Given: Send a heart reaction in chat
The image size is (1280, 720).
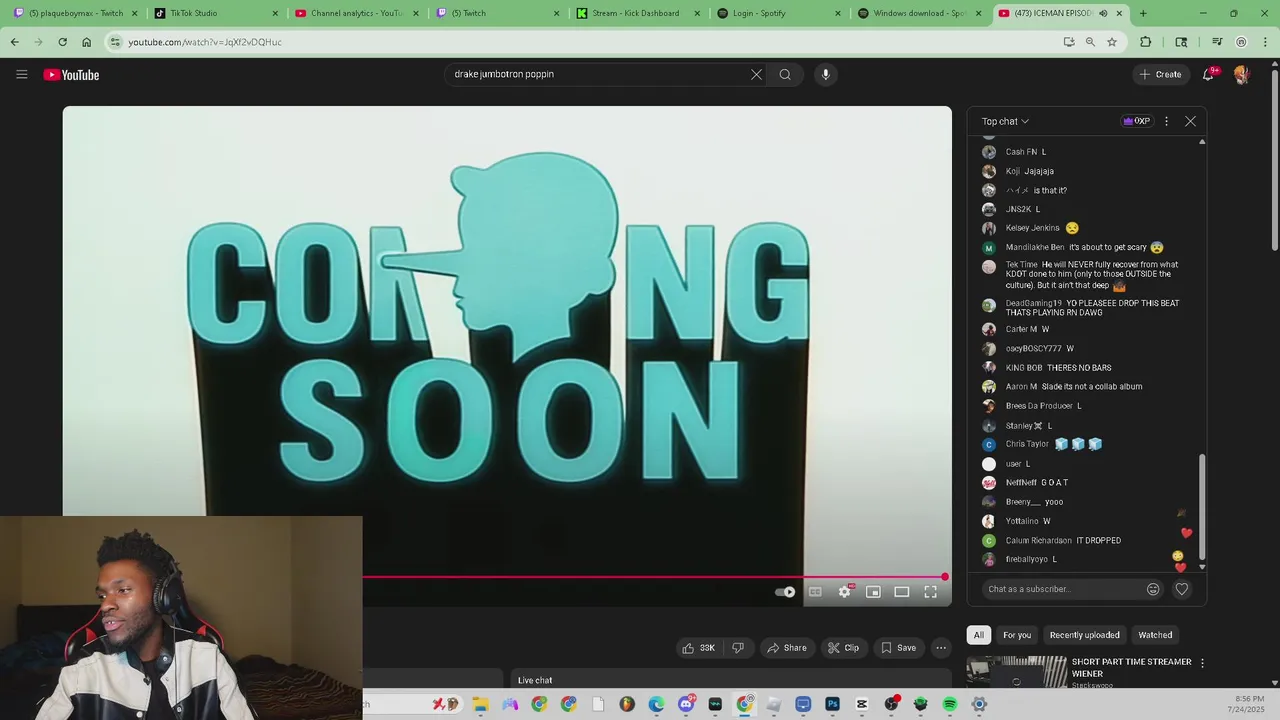Looking at the screenshot, I should pos(1182,589).
